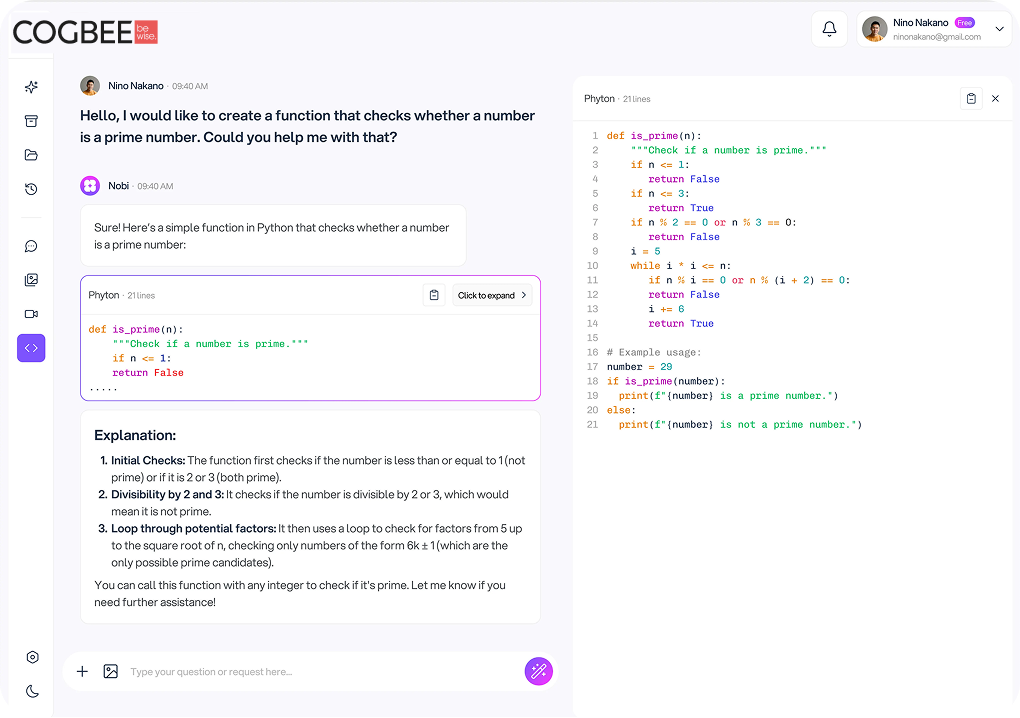Close the right code panel

[x=995, y=99]
